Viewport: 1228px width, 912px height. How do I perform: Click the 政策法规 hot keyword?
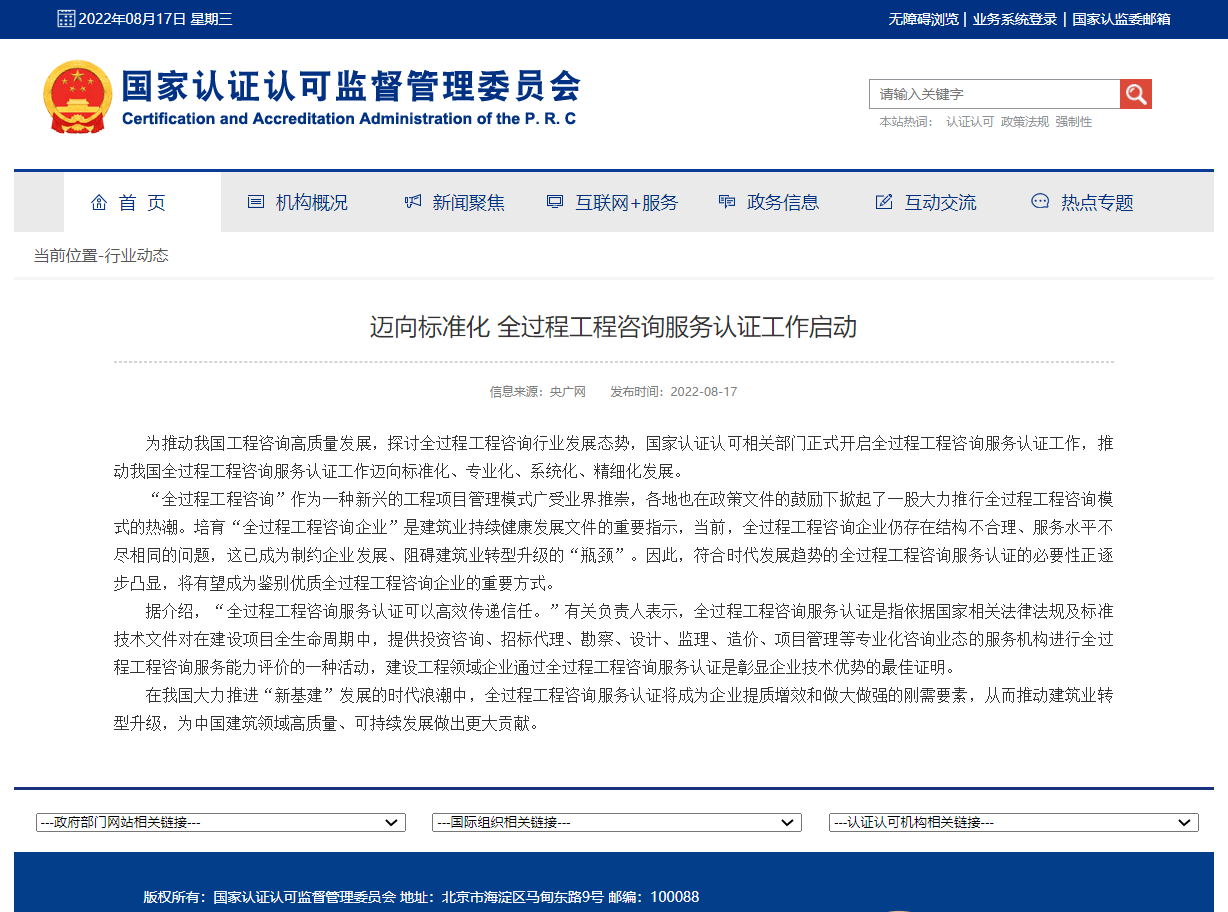(x=1025, y=121)
